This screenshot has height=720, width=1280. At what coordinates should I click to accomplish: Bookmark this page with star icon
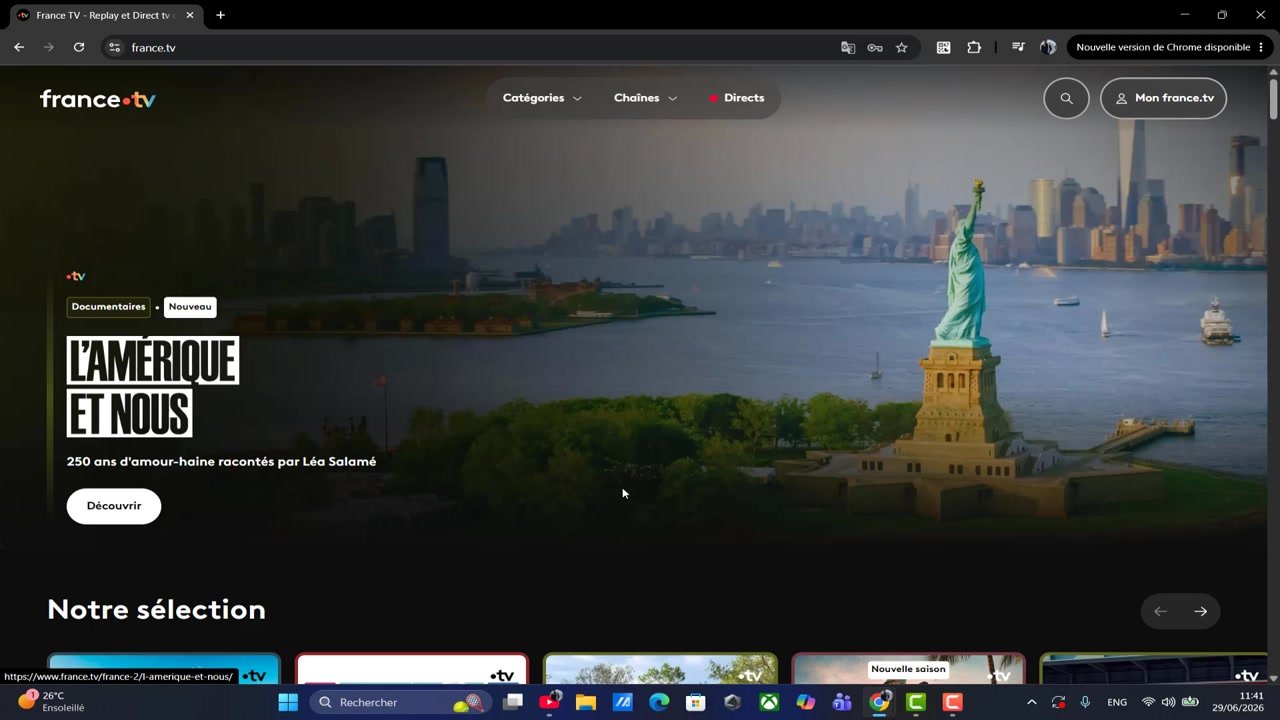click(x=902, y=47)
